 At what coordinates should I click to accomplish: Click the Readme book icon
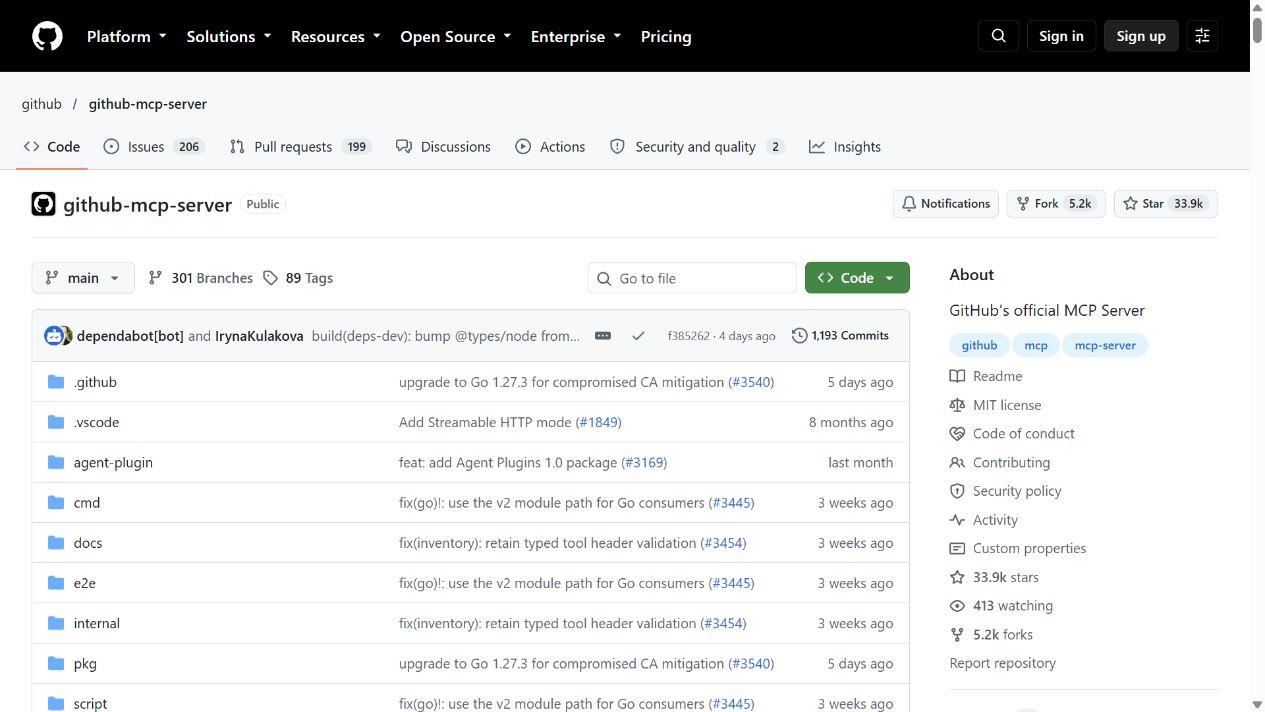(x=957, y=376)
